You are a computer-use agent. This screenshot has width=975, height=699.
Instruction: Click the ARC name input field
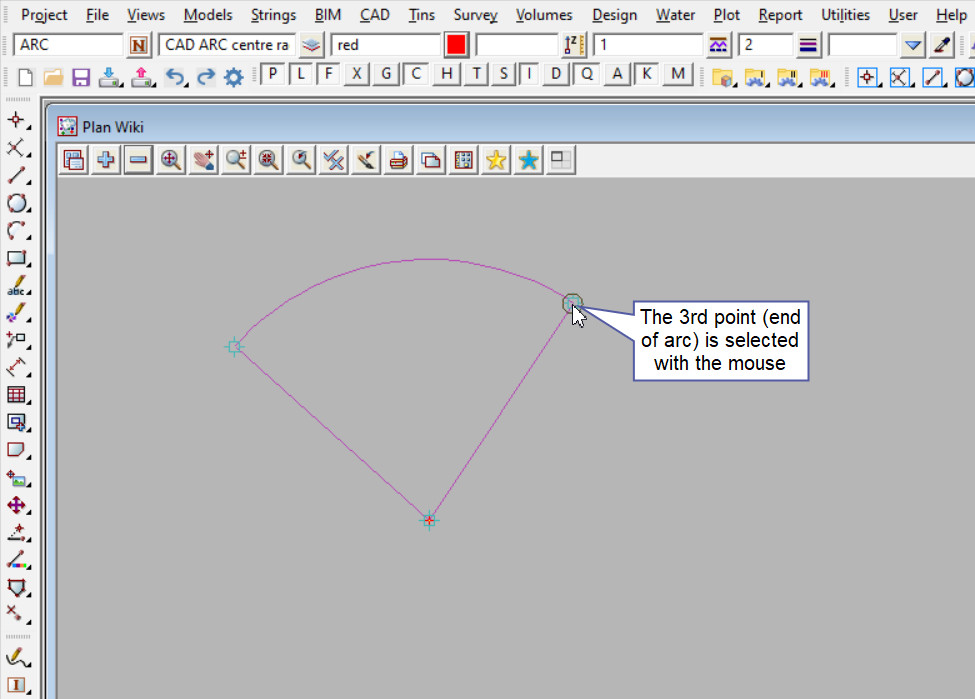(68, 45)
